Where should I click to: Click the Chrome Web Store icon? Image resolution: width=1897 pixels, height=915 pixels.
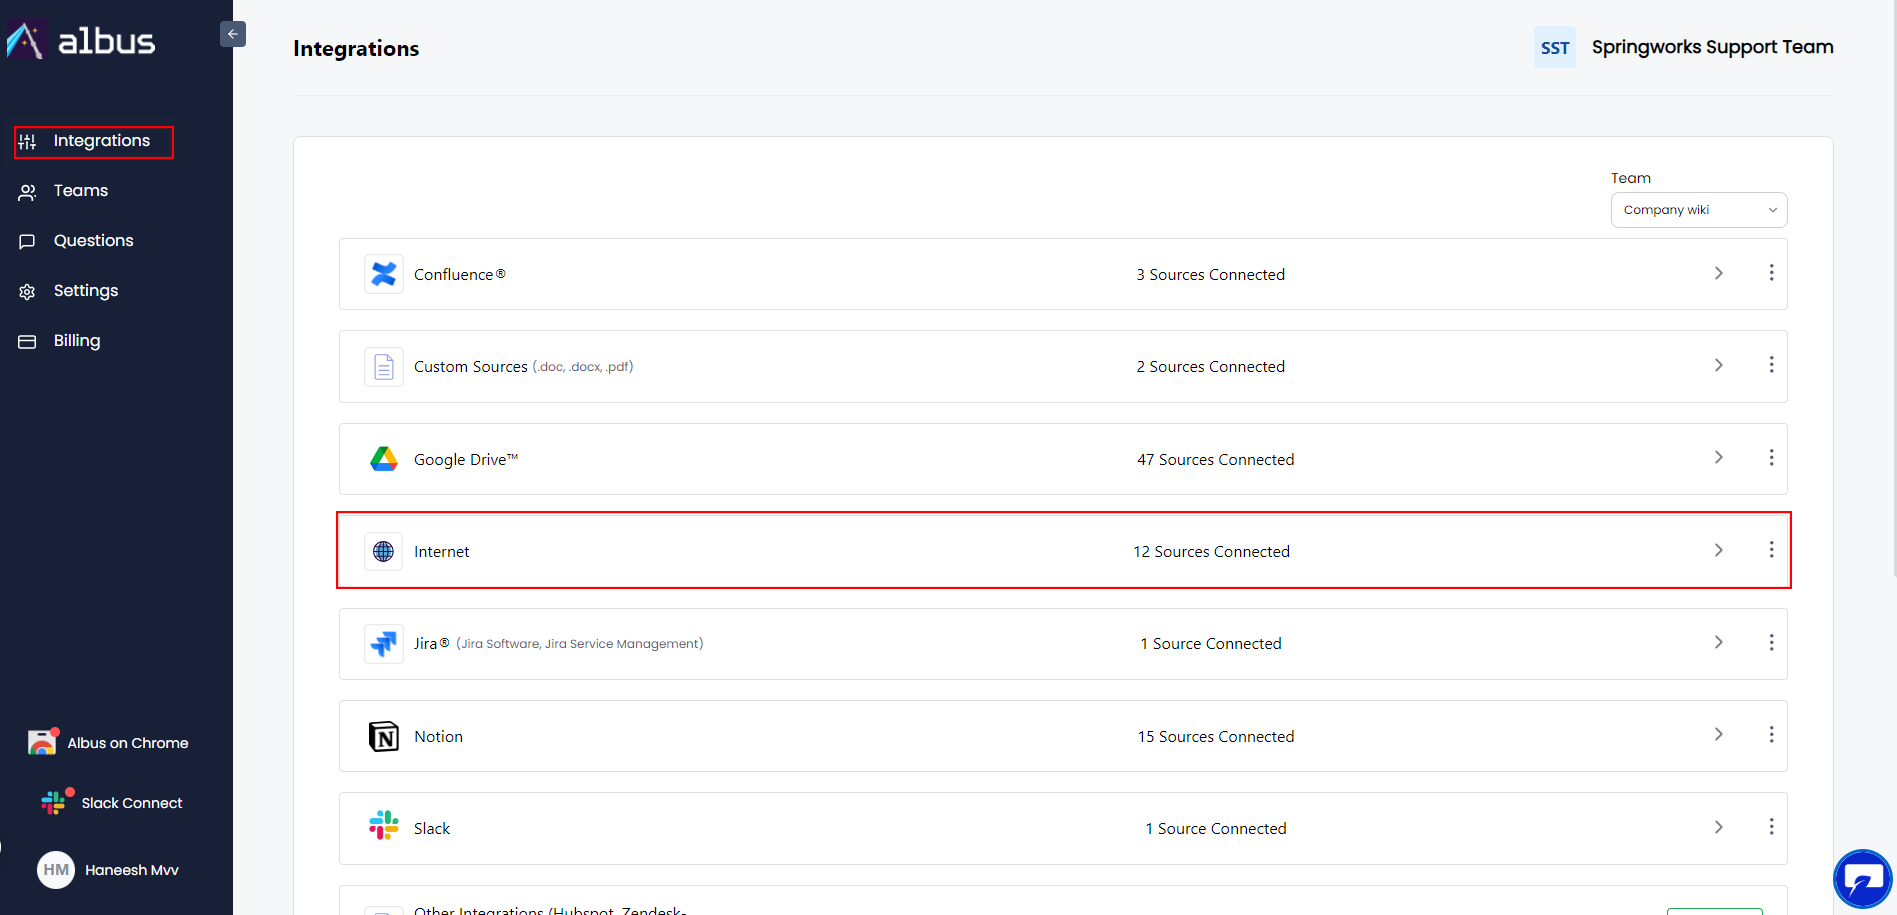pos(42,742)
